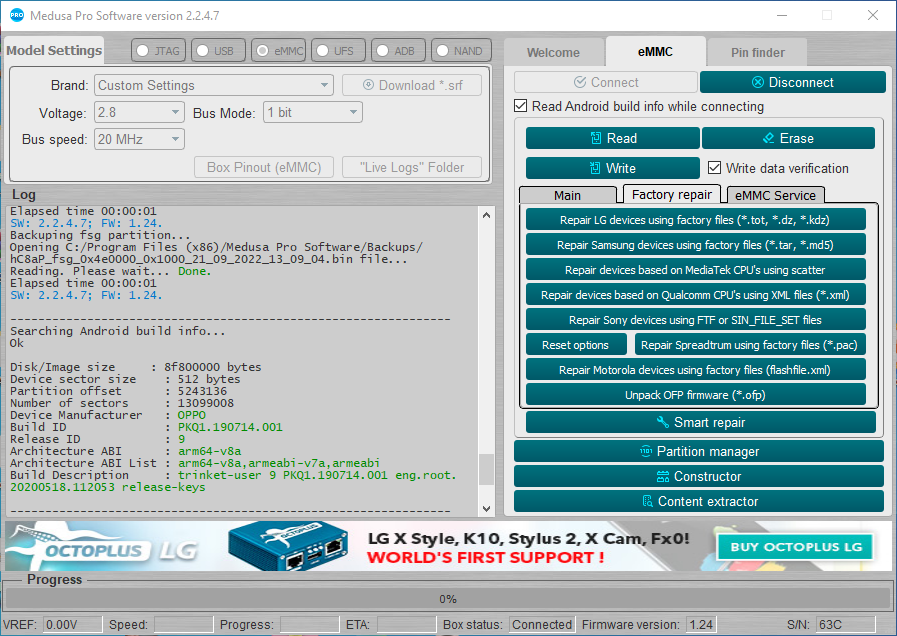Viewport: 897px width, 636px height.
Task: Switch to the eMMC Service tab
Action: coord(775,196)
